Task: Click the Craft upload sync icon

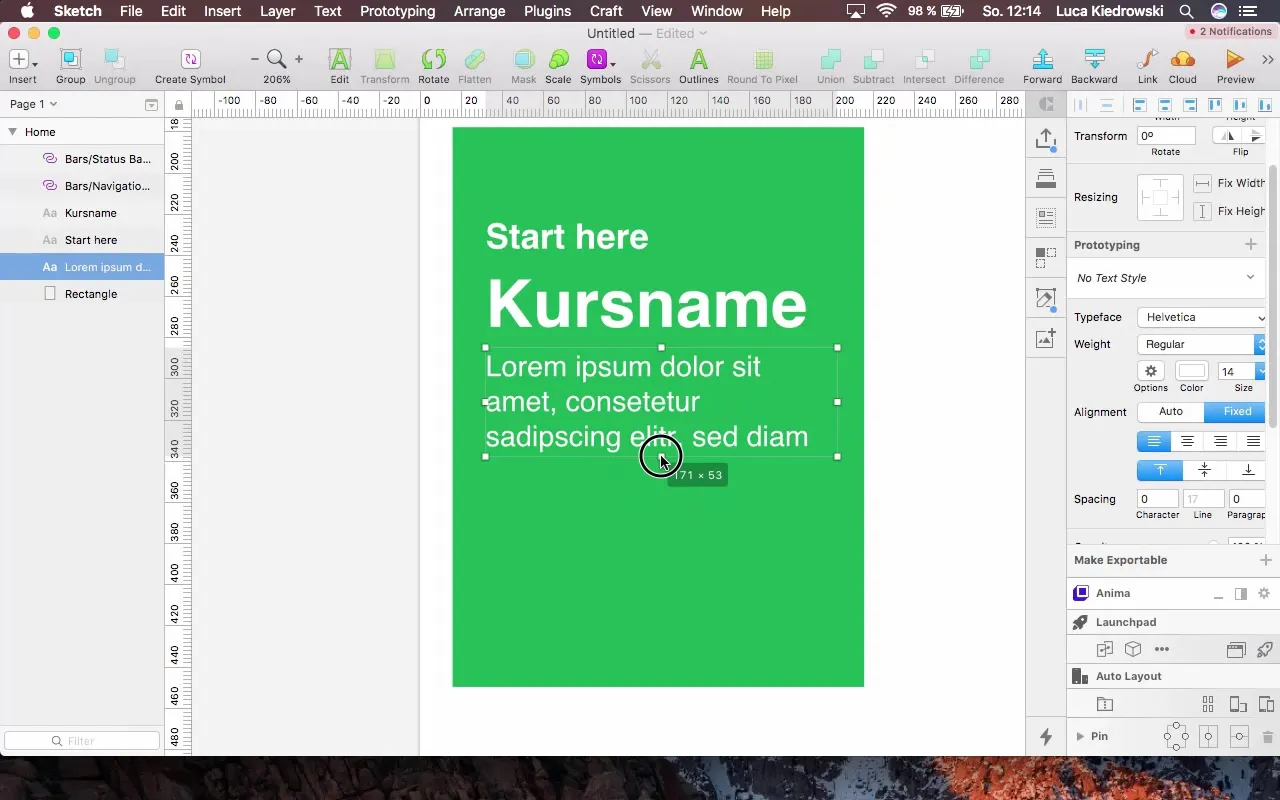Action: click(1046, 139)
